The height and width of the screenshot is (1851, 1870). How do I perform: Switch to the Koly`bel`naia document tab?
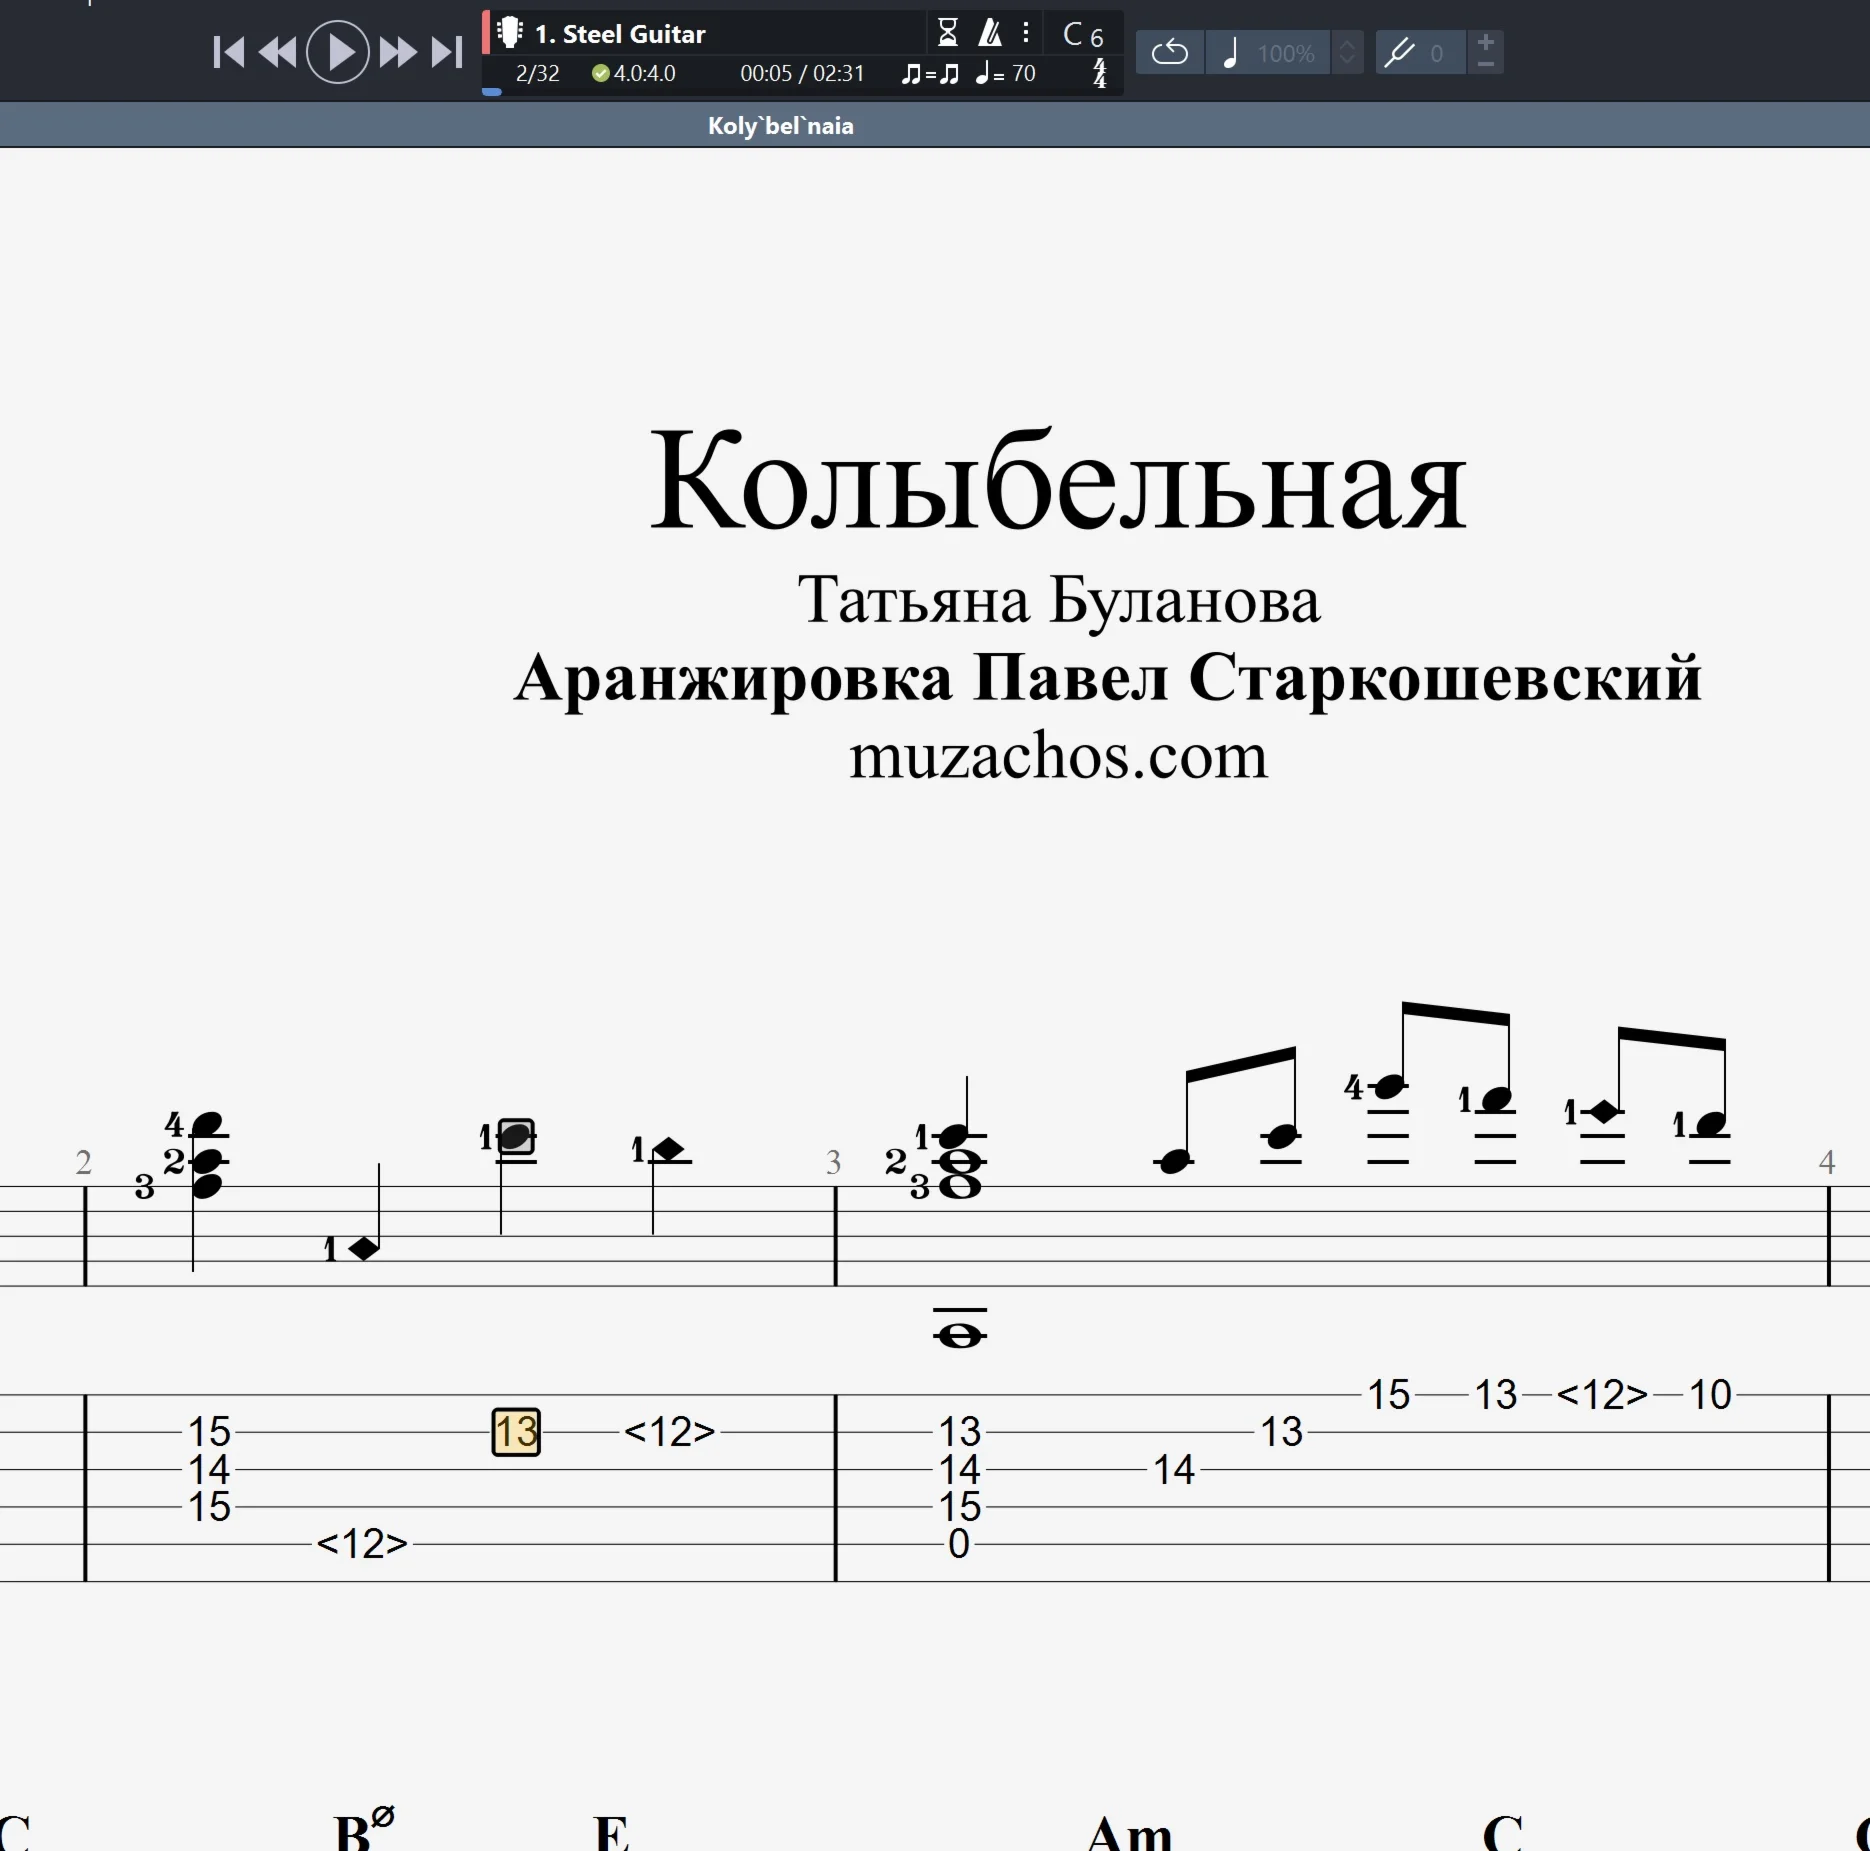780,126
